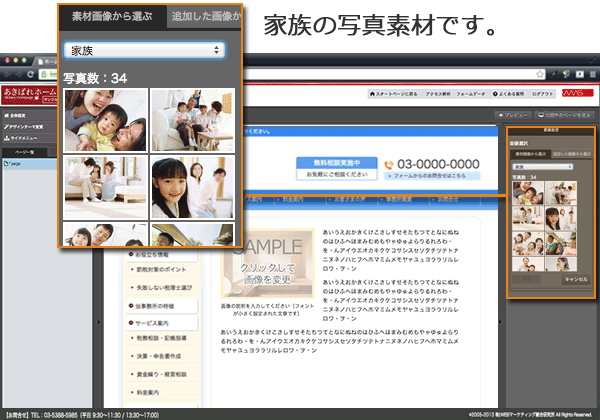The height and width of the screenshot is (420, 600).
Task: Switch to the 素材画像から選ぶ tab
Action: click(107, 17)
